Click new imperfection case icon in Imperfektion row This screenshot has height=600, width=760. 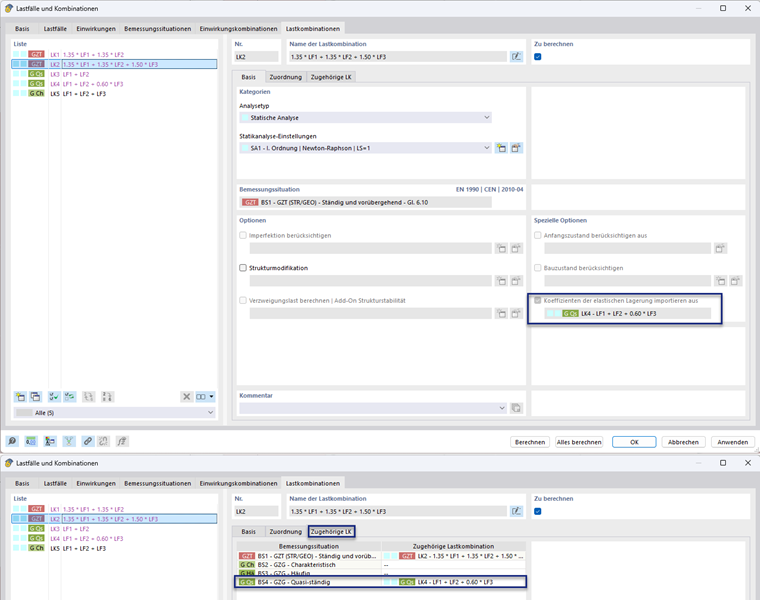[502, 248]
